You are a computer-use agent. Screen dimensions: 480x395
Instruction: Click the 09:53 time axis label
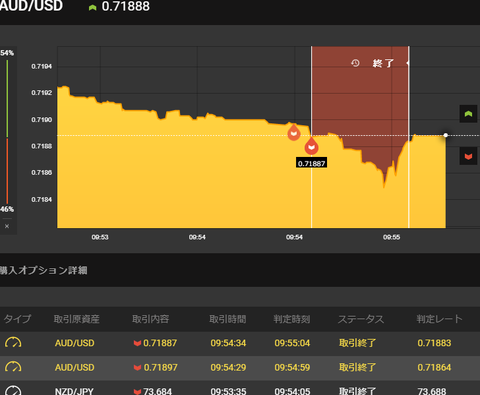[100, 237]
